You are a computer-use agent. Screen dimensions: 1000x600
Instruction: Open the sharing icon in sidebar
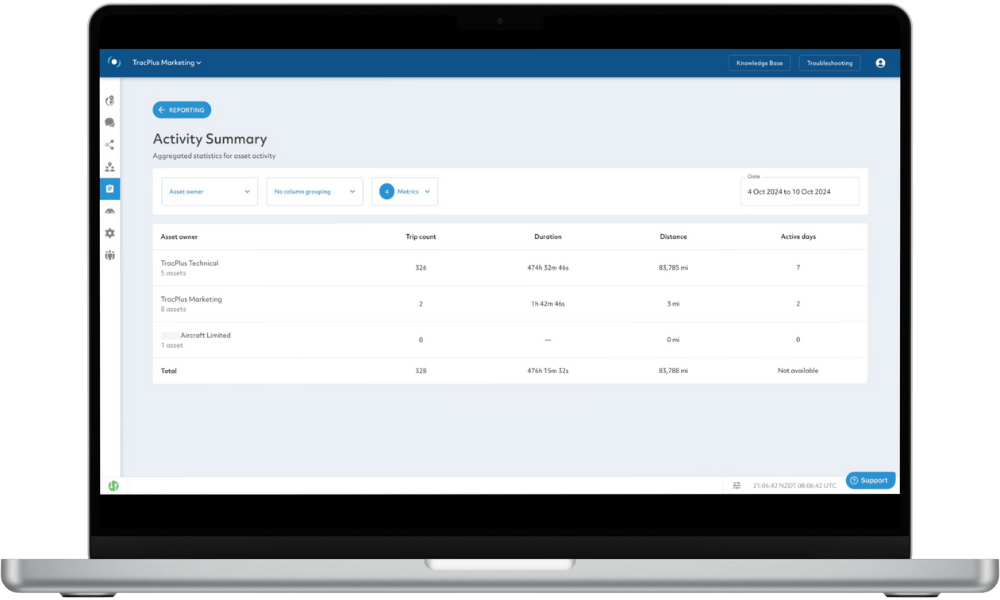click(x=110, y=145)
